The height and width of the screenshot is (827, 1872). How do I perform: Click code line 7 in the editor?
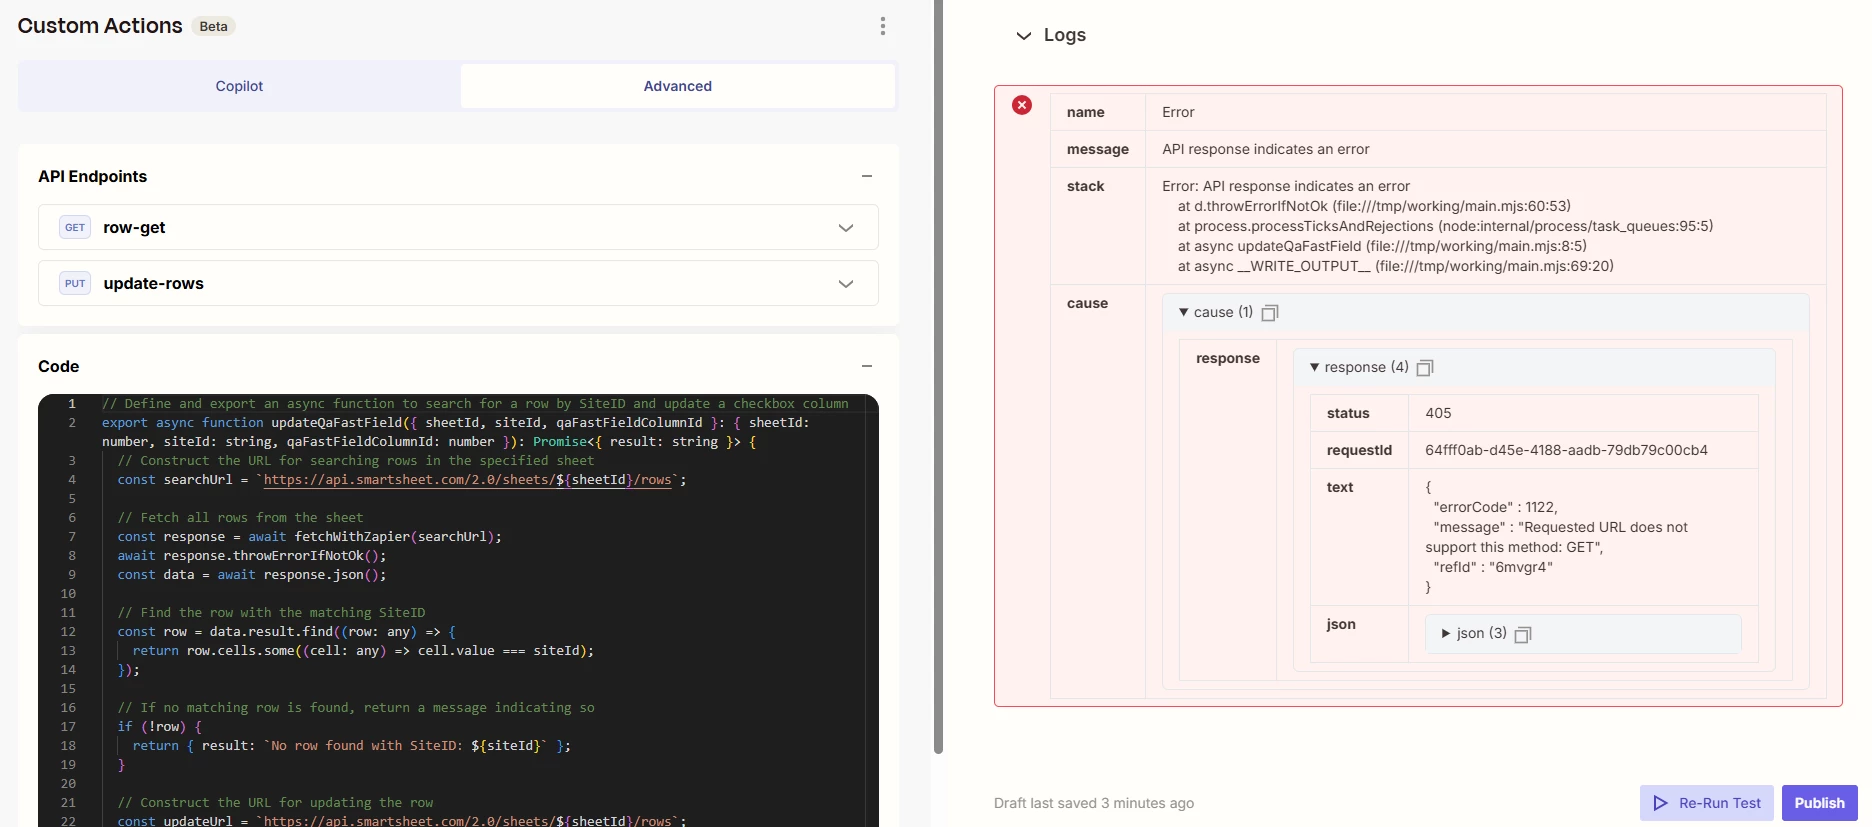(x=309, y=537)
